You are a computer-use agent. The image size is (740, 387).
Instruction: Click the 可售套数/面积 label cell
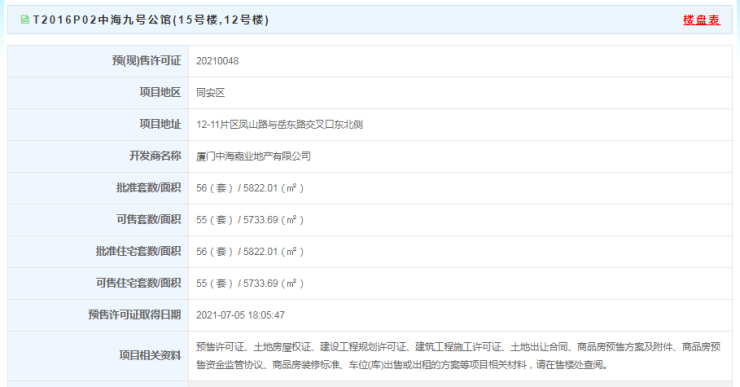[x=98, y=219]
